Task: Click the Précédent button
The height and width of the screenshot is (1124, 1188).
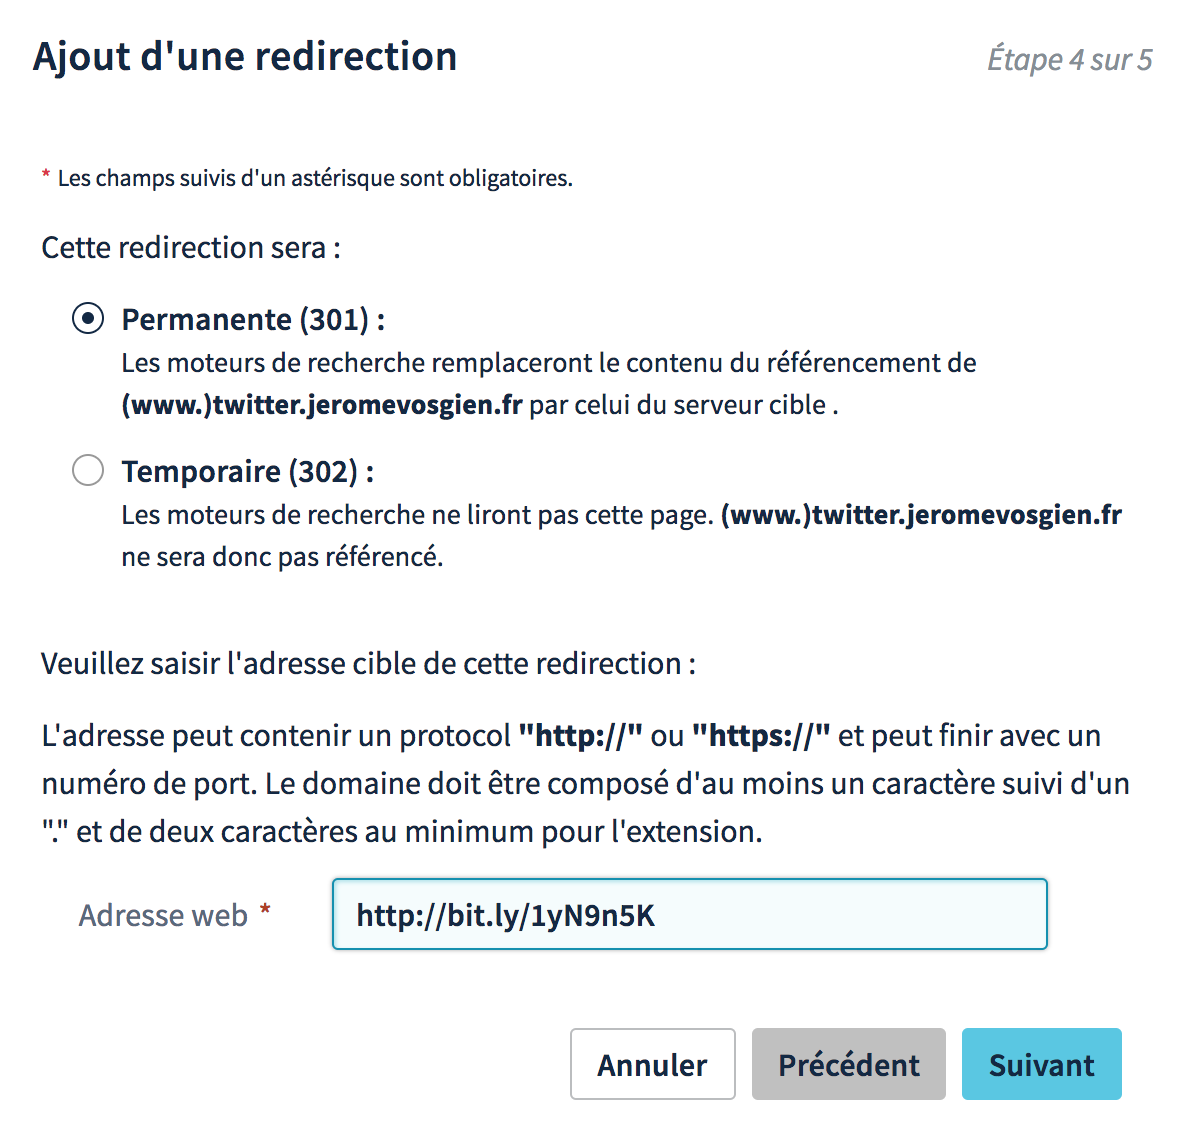Action: [x=849, y=1064]
